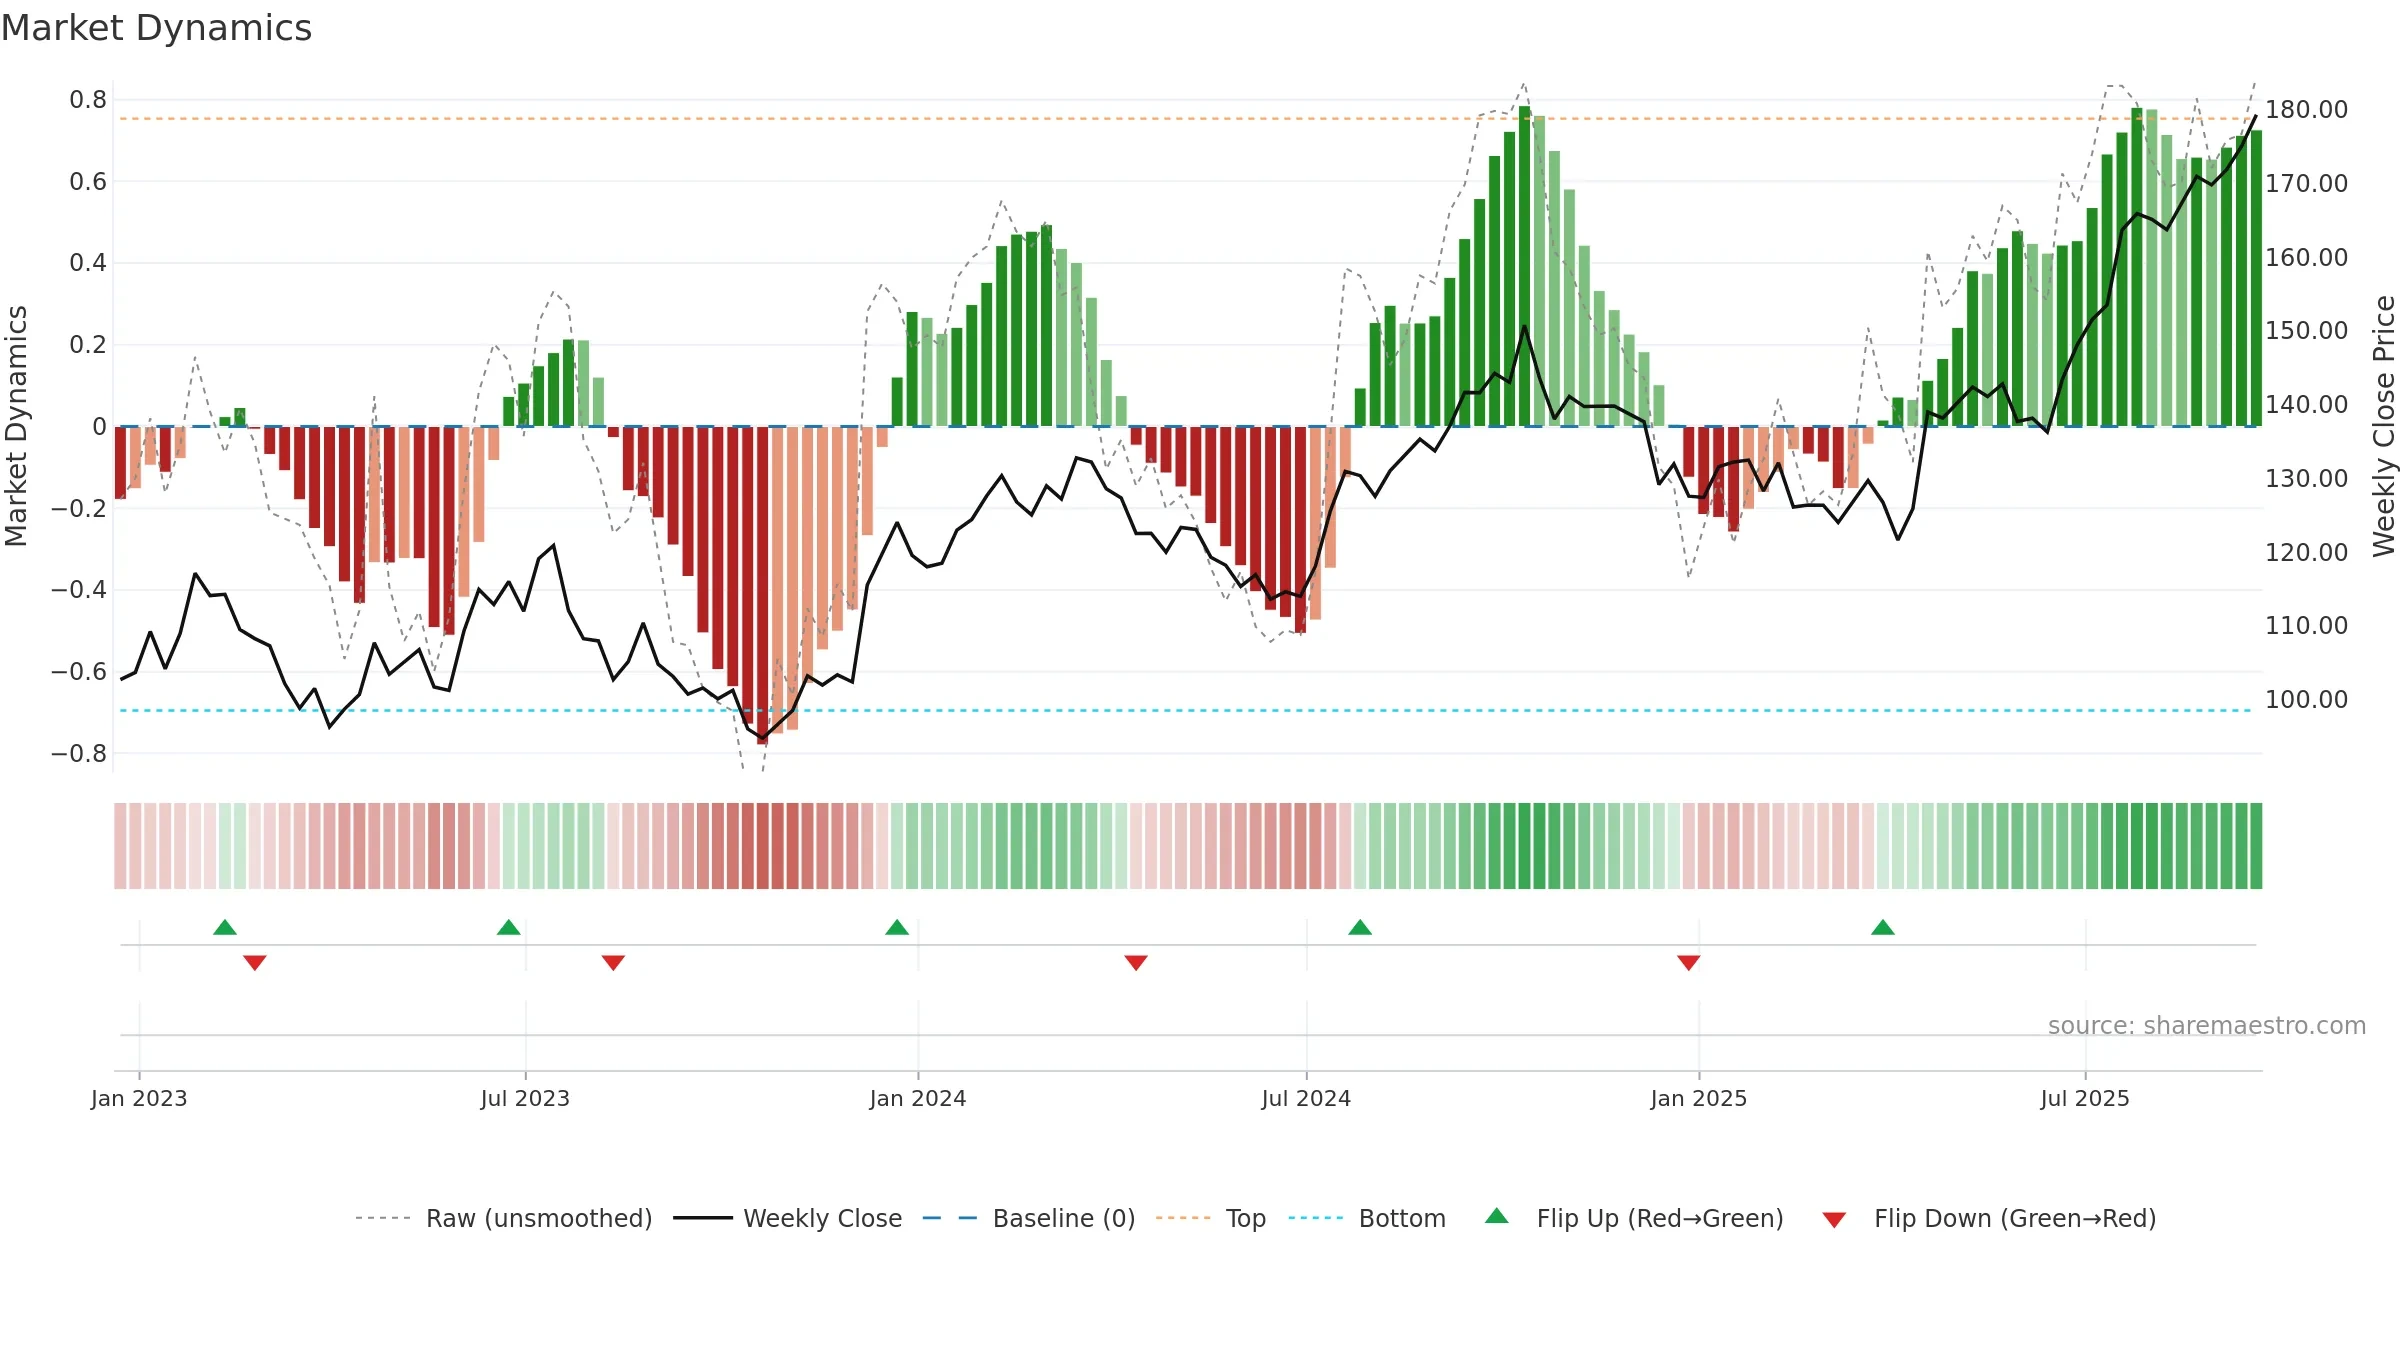This screenshot has height=1350, width=2400.
Task: Click the Jul 2023 x-axis label
Action: coord(525,1098)
